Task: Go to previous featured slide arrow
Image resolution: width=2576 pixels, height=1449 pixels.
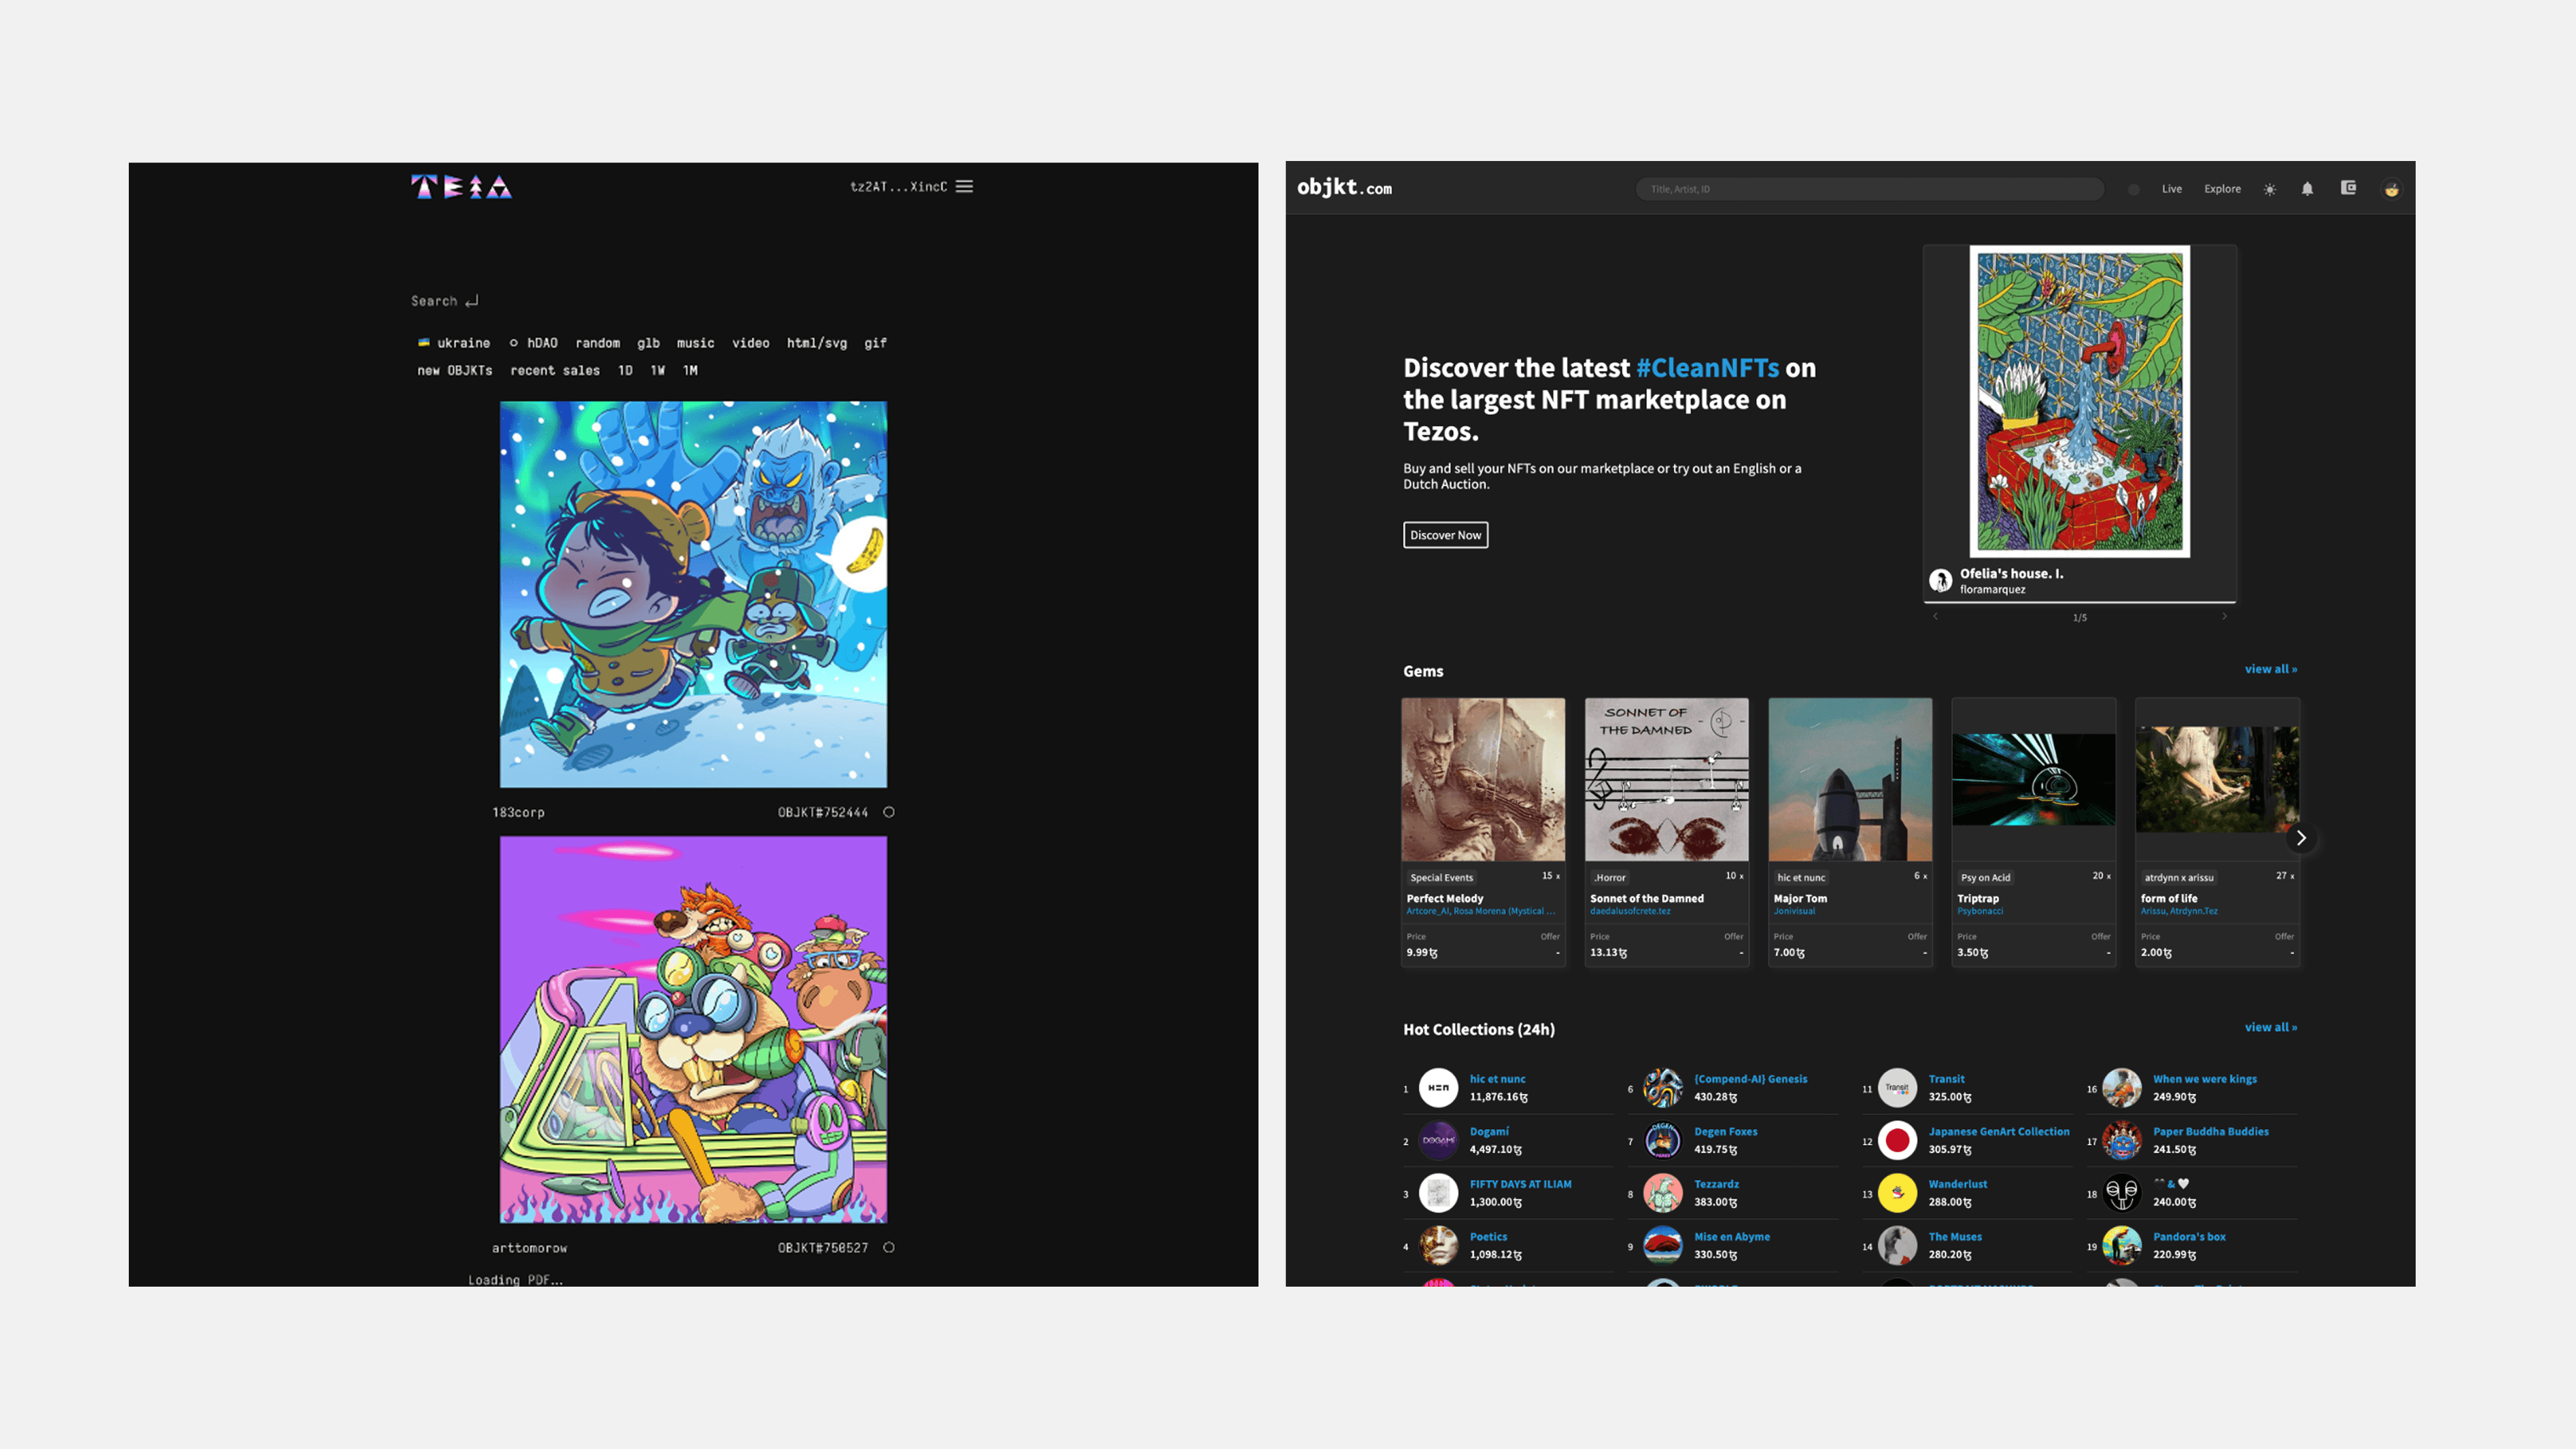Action: [x=1936, y=617]
